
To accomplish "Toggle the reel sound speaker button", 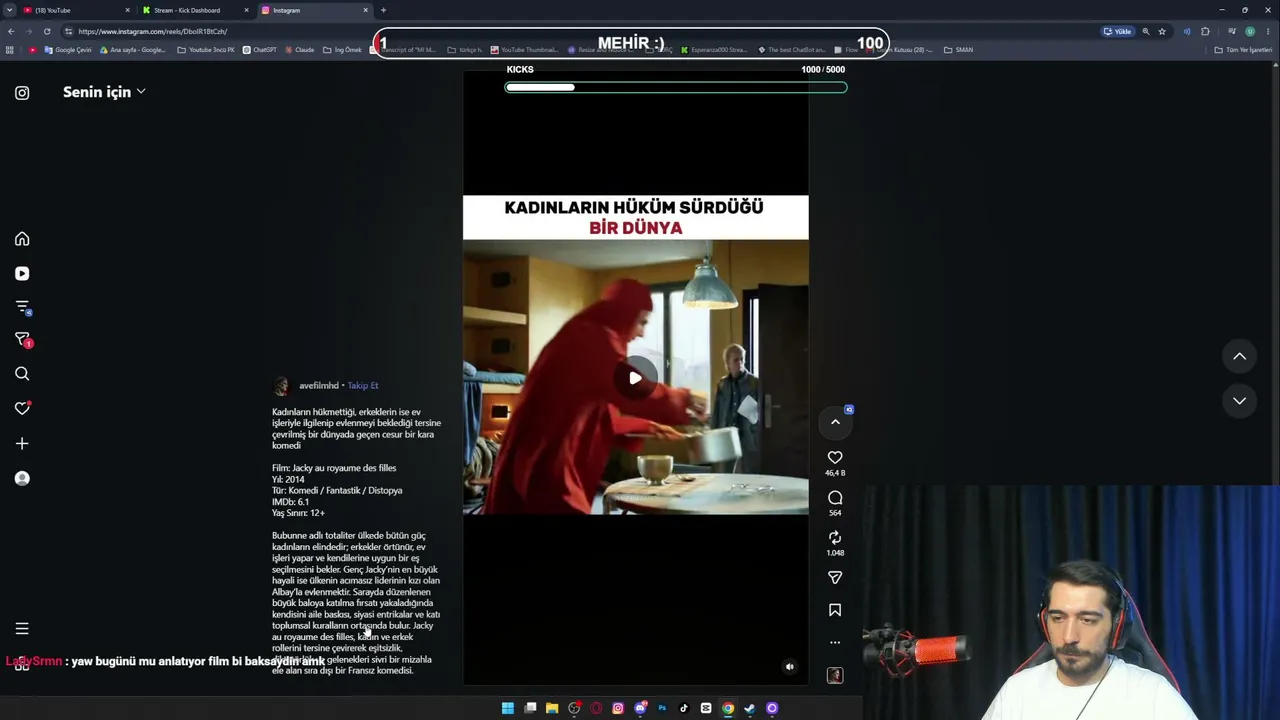I will tap(789, 667).
